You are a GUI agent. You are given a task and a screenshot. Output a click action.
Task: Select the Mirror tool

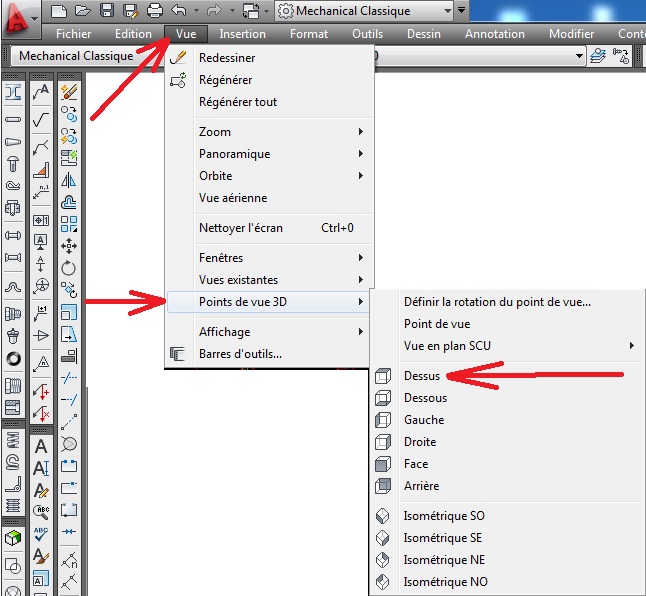[69, 180]
